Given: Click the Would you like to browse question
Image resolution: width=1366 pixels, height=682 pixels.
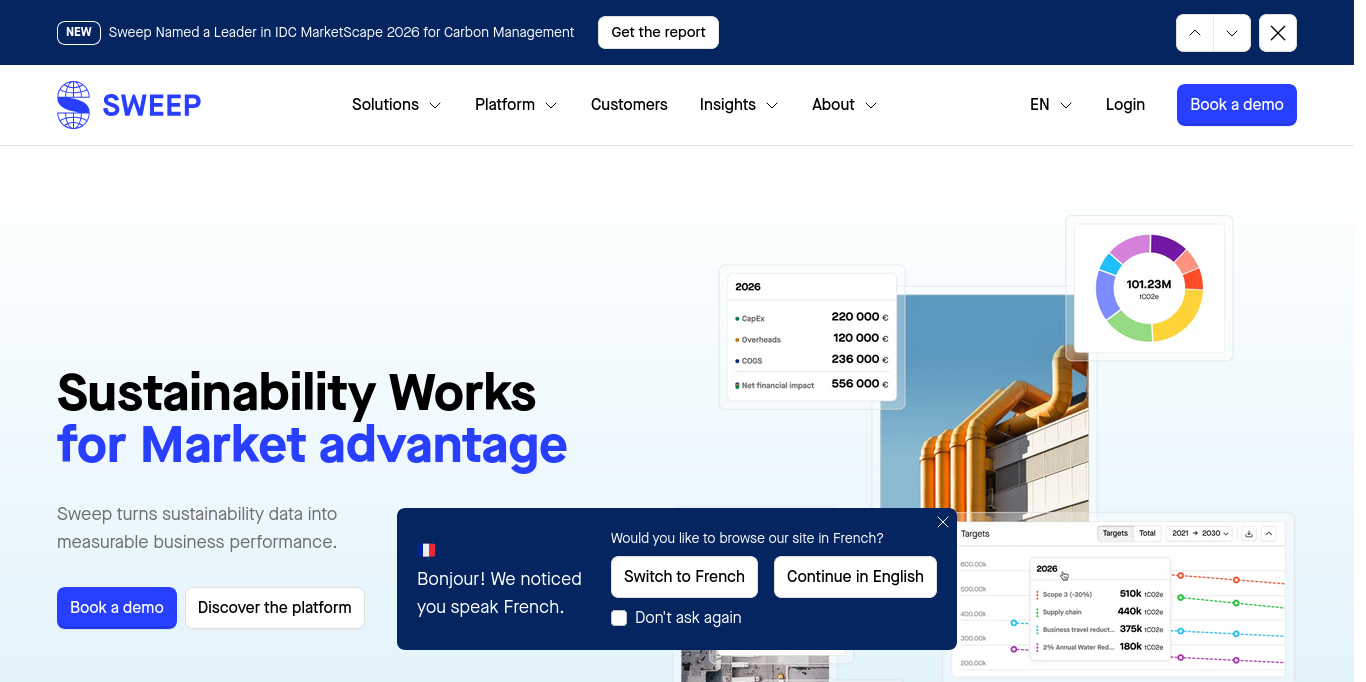Looking at the screenshot, I should (x=747, y=538).
